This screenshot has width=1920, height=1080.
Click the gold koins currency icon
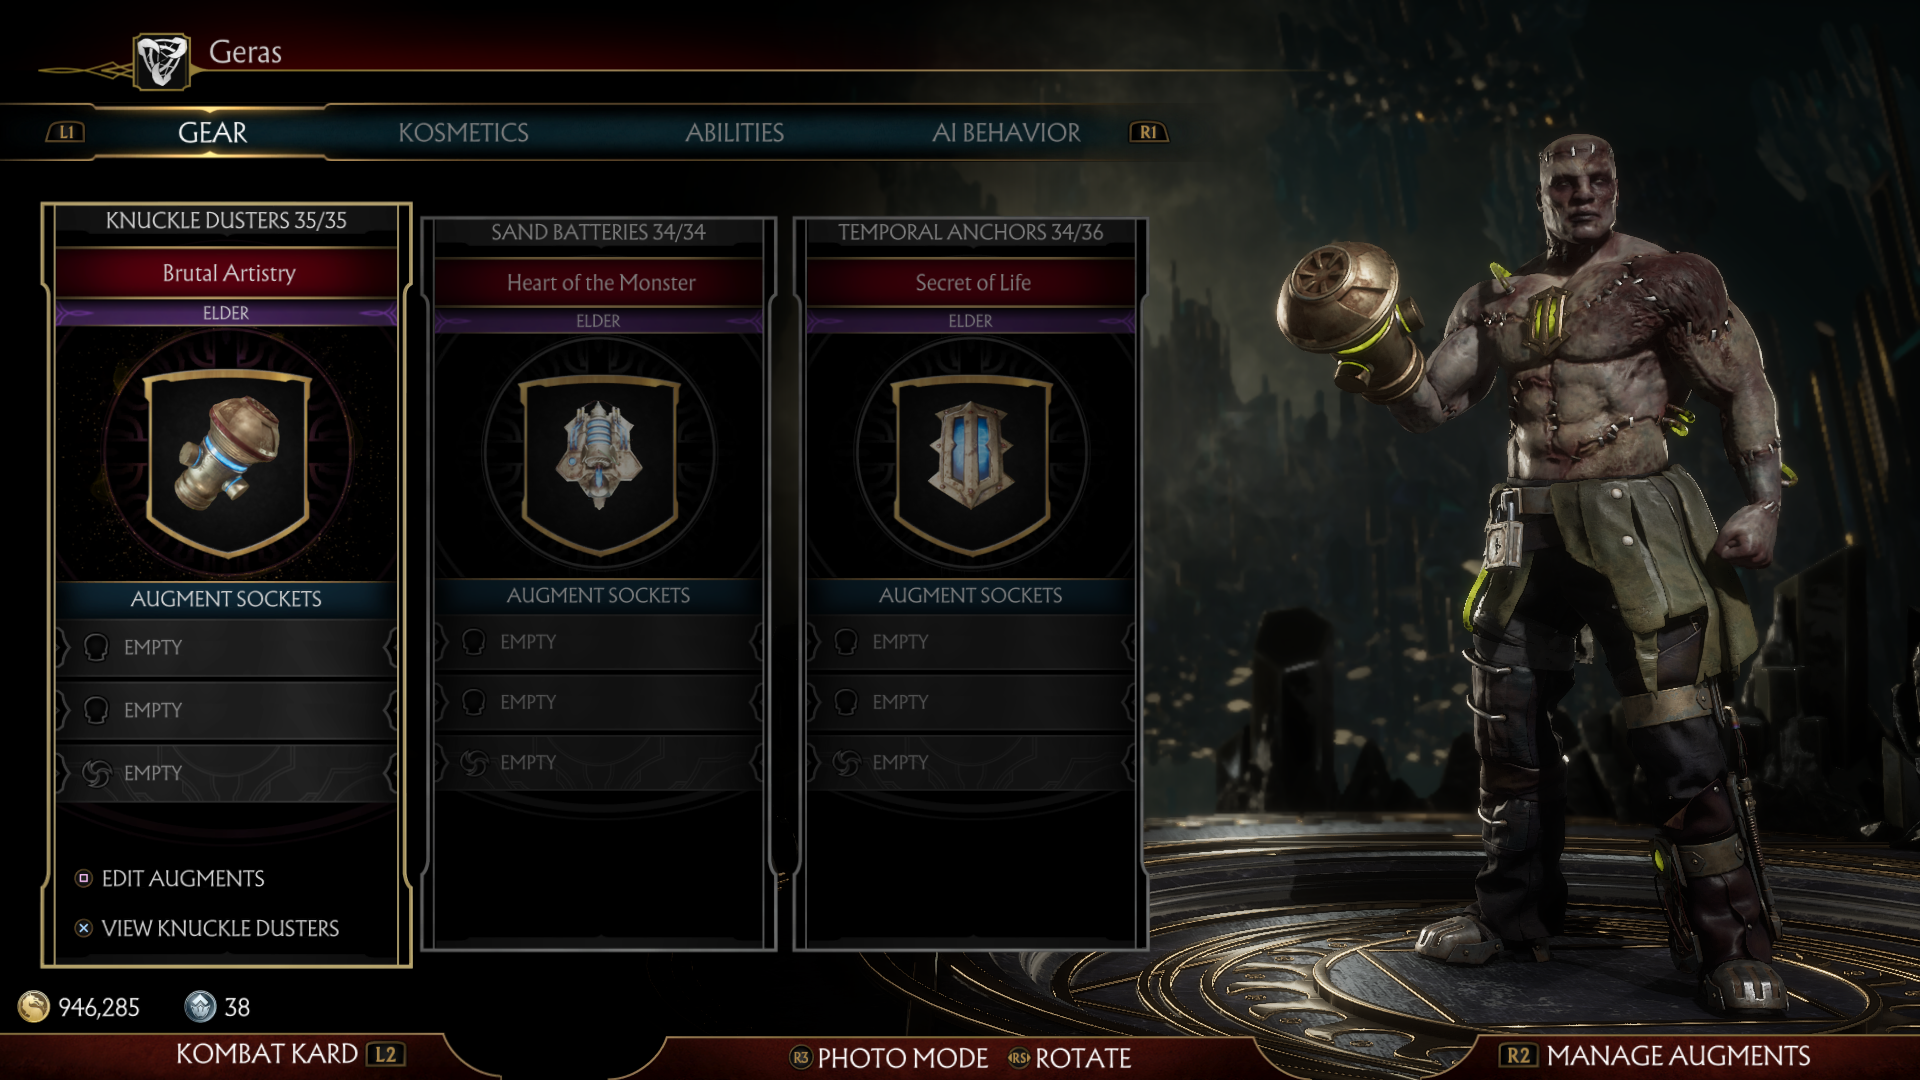coord(34,1006)
